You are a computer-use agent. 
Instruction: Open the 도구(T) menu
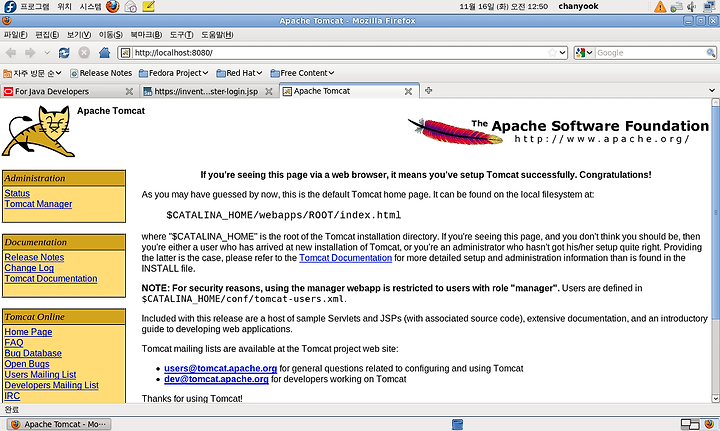pos(181,35)
